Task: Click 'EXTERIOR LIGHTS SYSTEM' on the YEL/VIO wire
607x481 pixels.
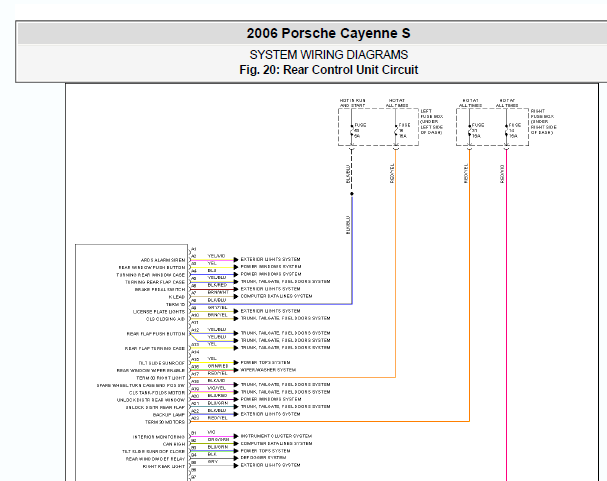Action: pyautogui.click(x=270, y=259)
